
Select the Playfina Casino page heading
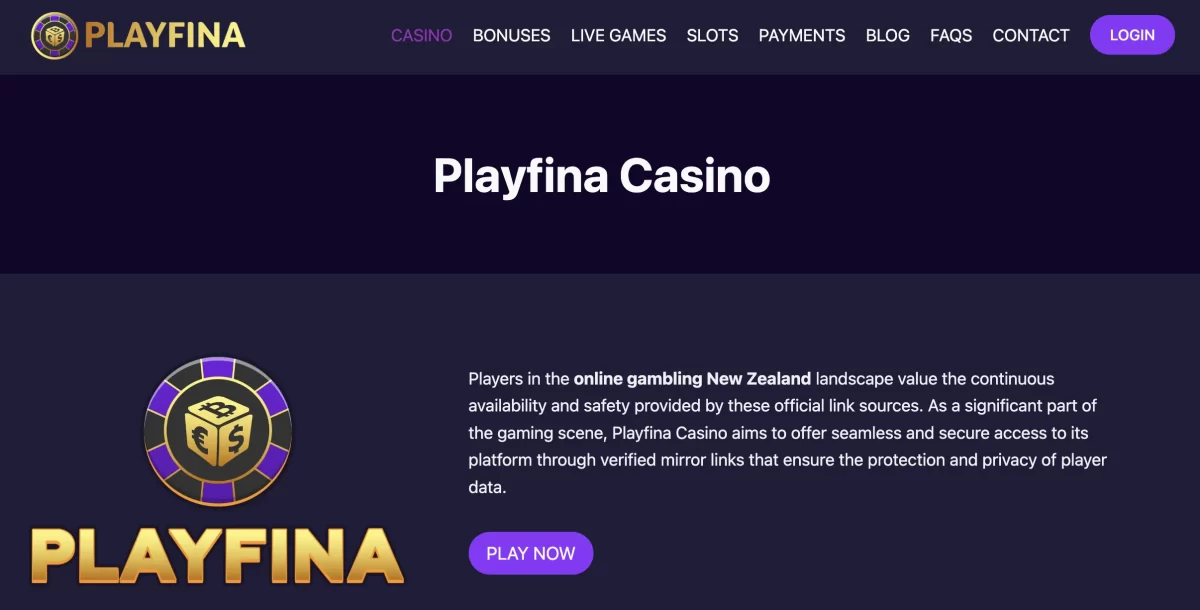coord(601,175)
